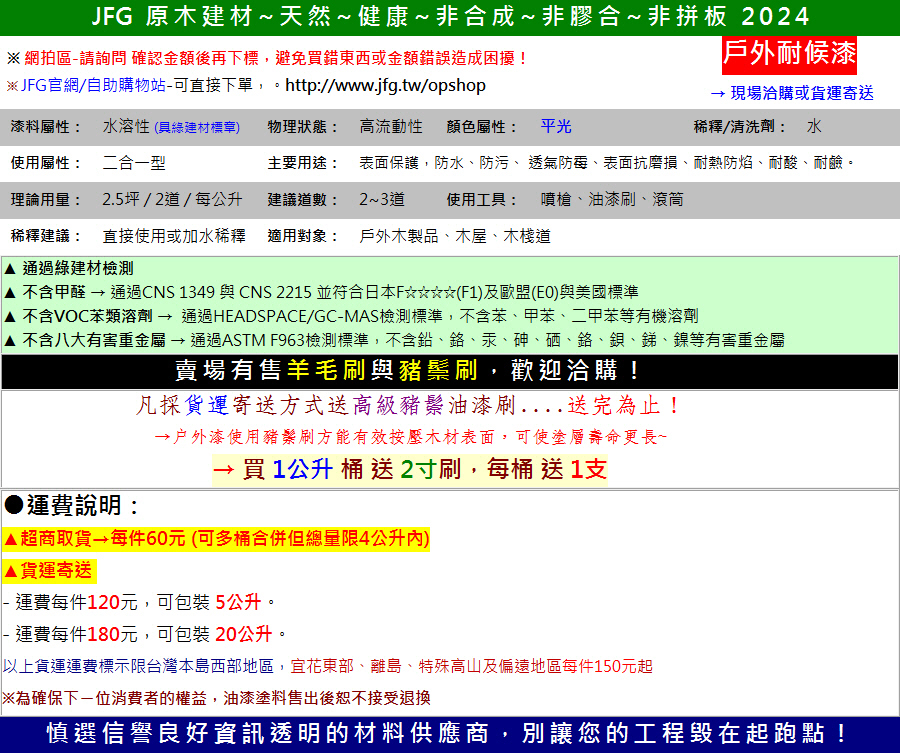Select the line starting '▲ 不含八大有害重金屬'
This screenshot has height=753, width=900.
pyautogui.click(x=394, y=340)
